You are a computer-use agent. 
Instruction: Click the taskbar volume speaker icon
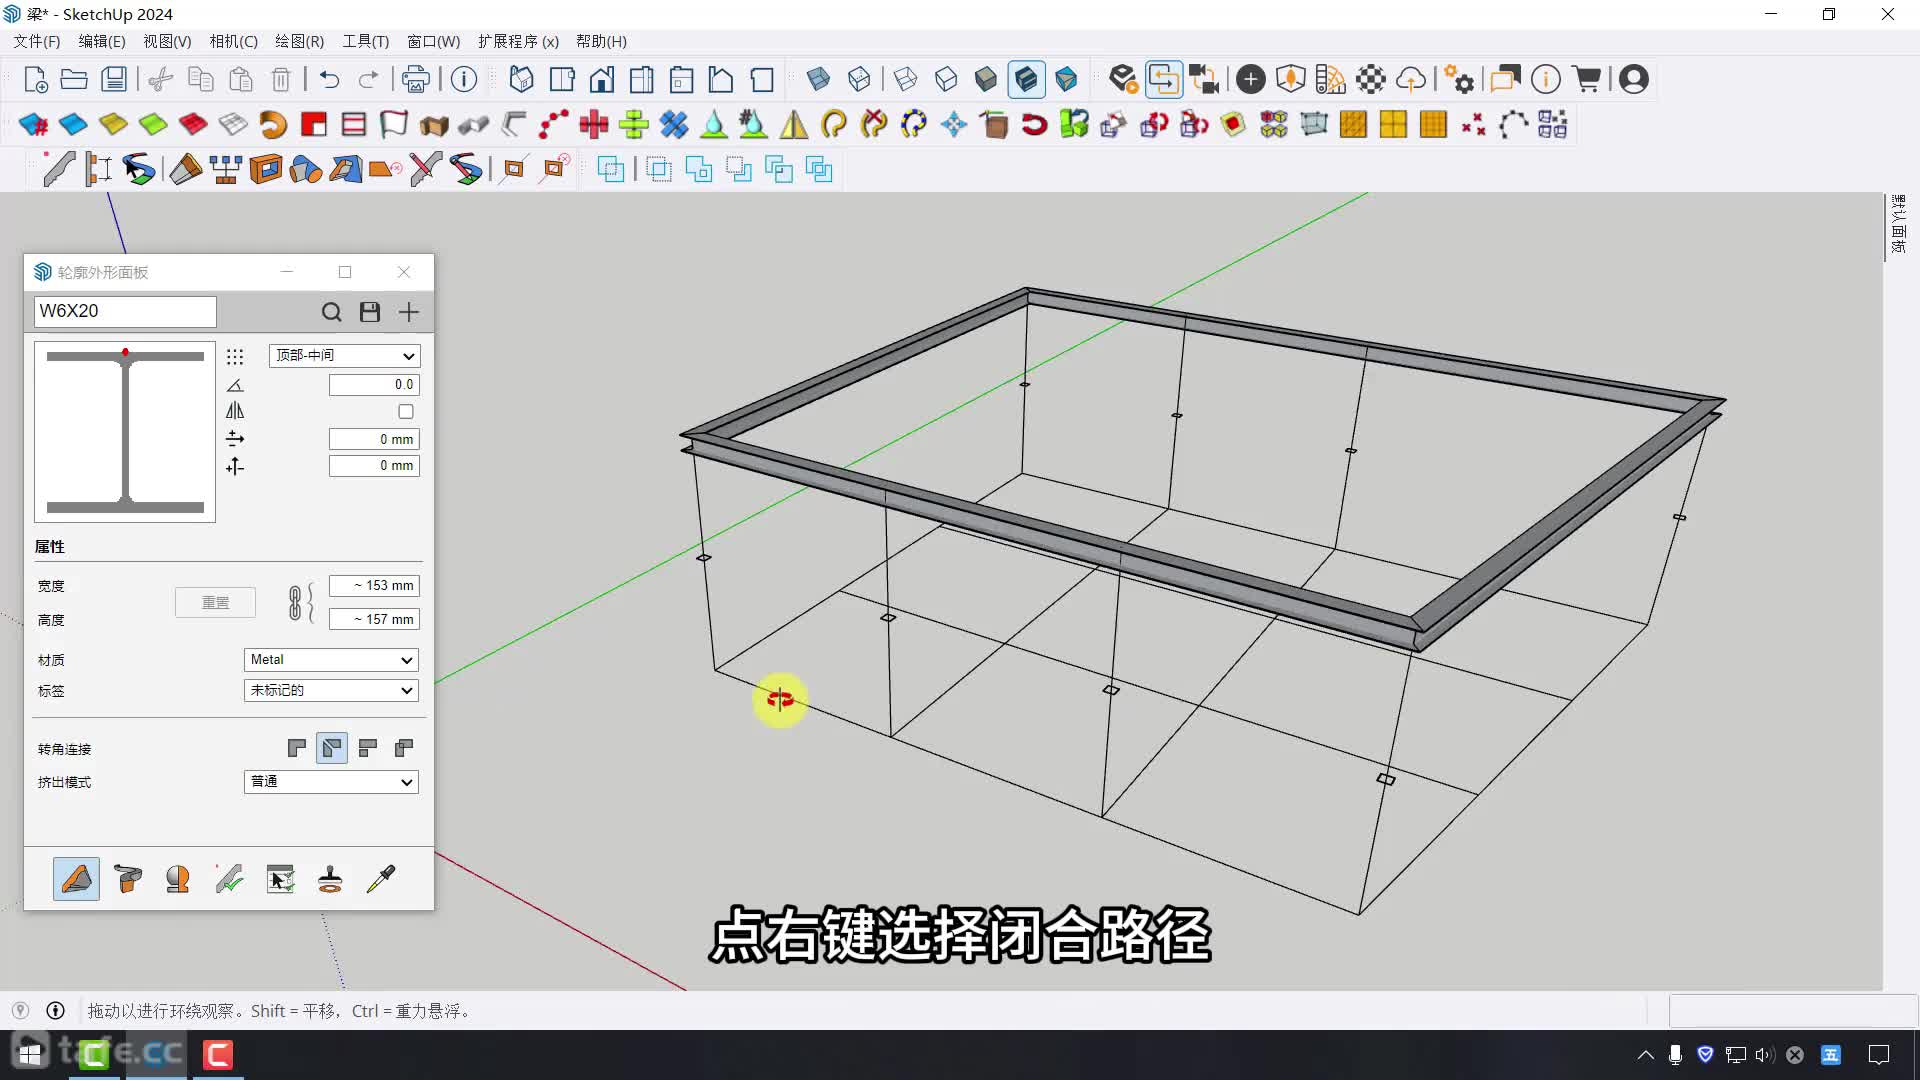(x=1764, y=1054)
